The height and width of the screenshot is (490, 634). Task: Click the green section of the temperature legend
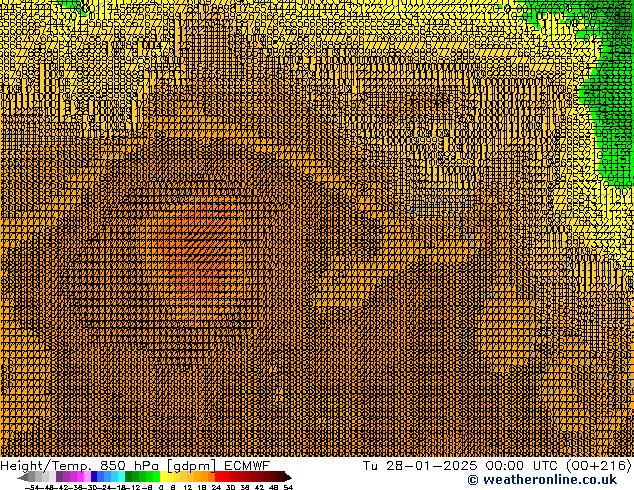coord(142,476)
